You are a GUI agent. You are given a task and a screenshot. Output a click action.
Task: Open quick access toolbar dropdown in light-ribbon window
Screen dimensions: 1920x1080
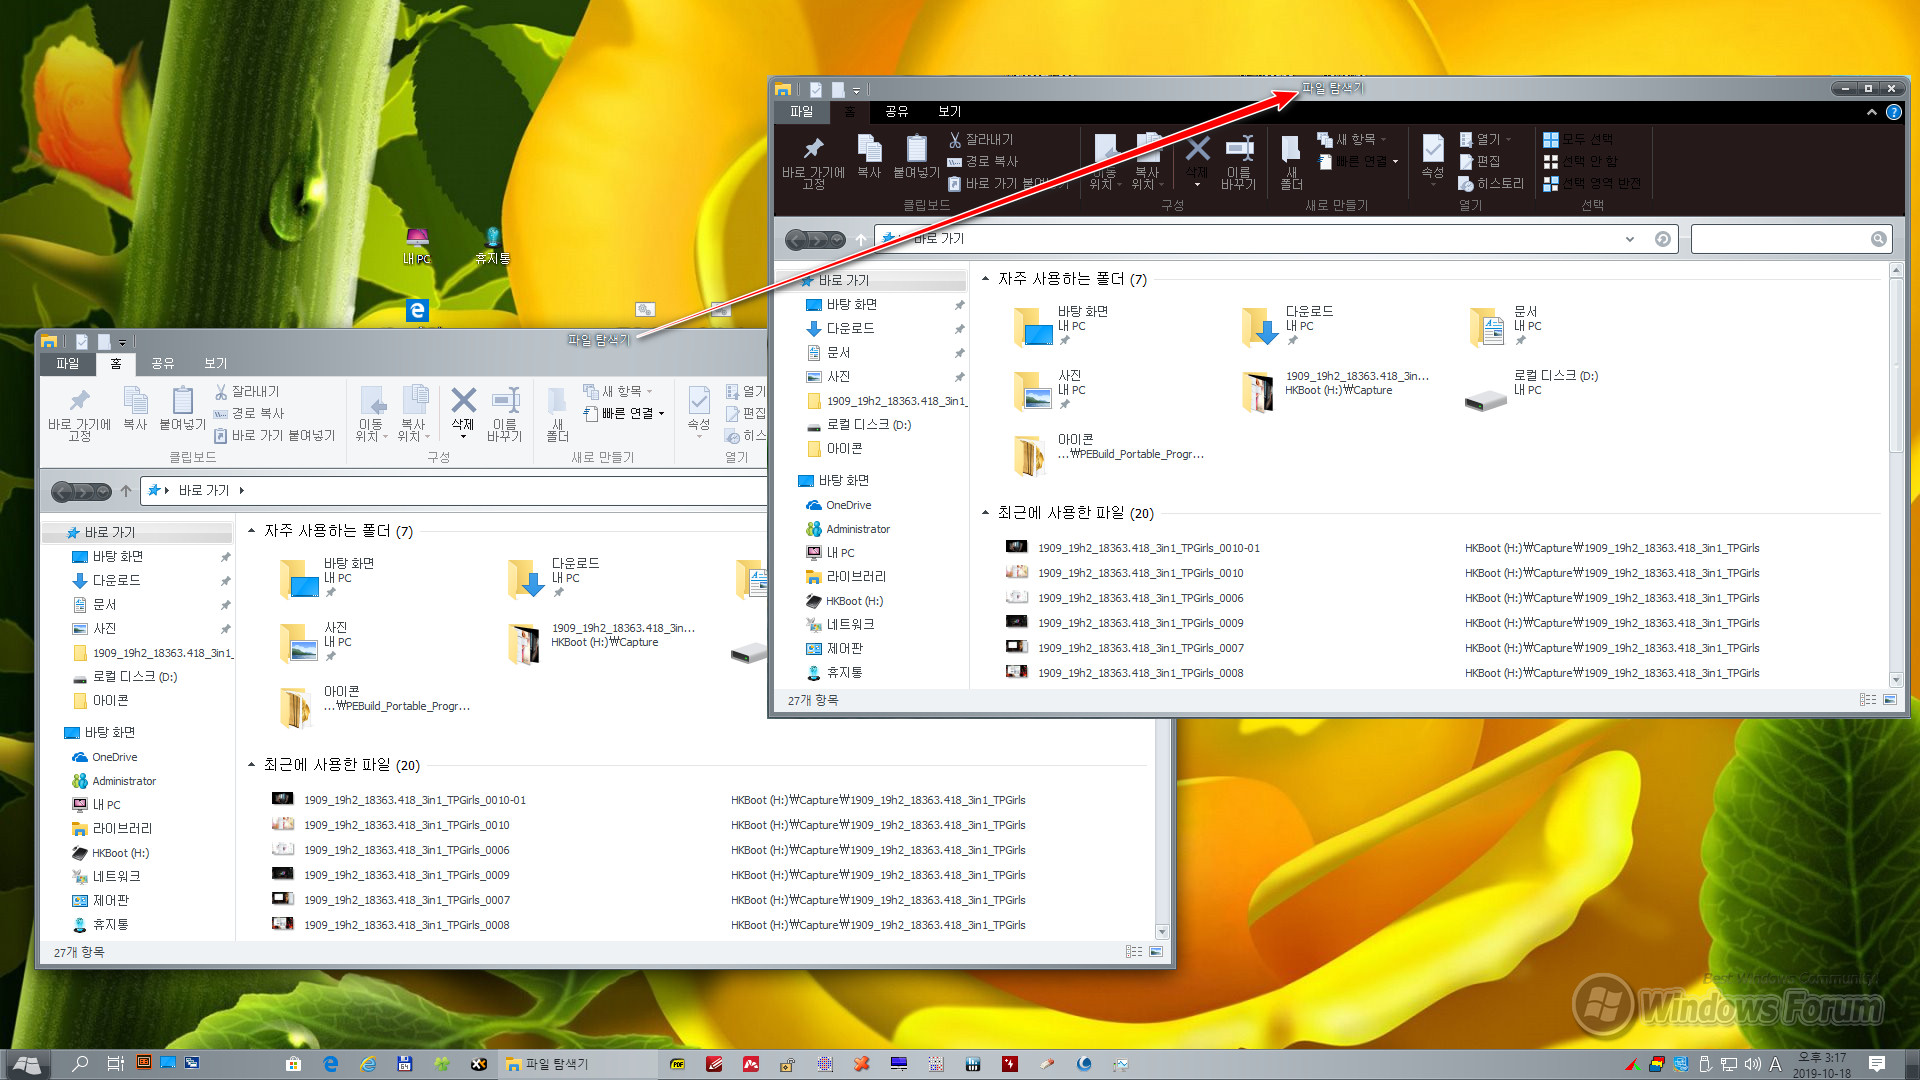(x=122, y=342)
